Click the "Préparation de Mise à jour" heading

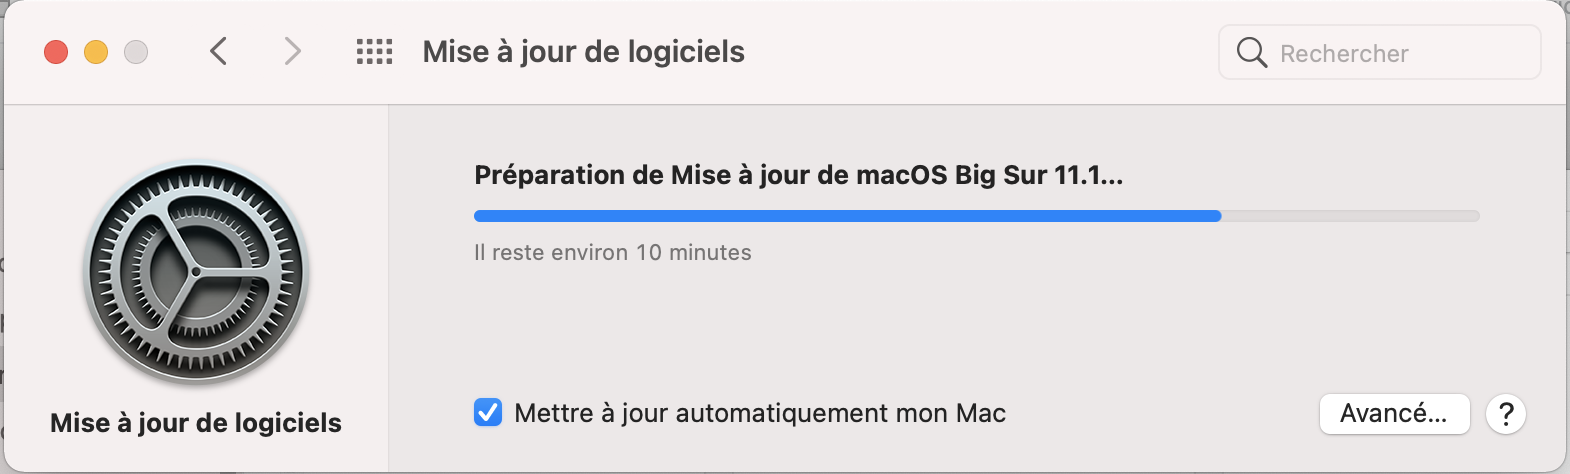pyautogui.click(x=798, y=176)
